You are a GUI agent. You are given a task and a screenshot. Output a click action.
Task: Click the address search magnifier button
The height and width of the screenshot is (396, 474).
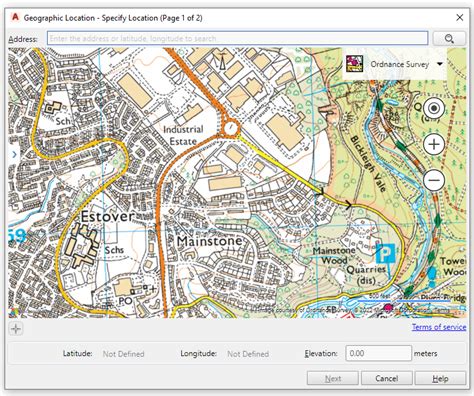[x=449, y=39]
